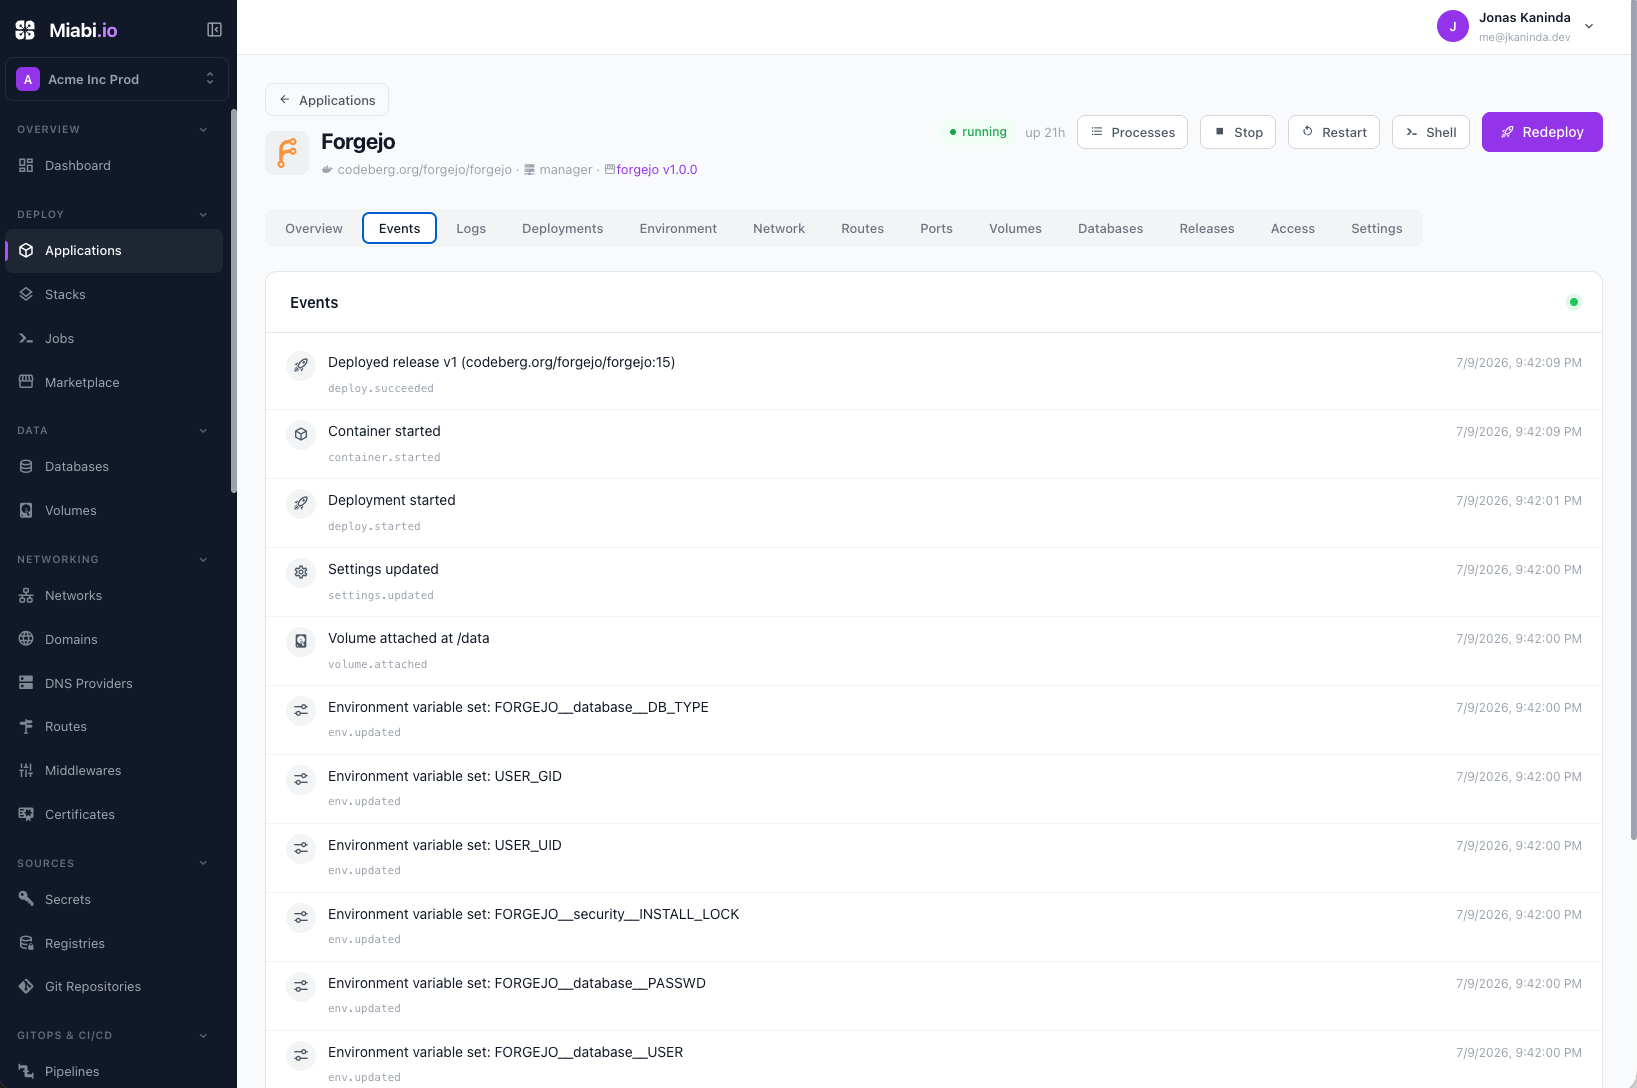The height and width of the screenshot is (1088, 1637).
Task: Select 'Environment variable set: FORGEJO__security__INSTALL_LOCK' row
Action: coord(934,927)
